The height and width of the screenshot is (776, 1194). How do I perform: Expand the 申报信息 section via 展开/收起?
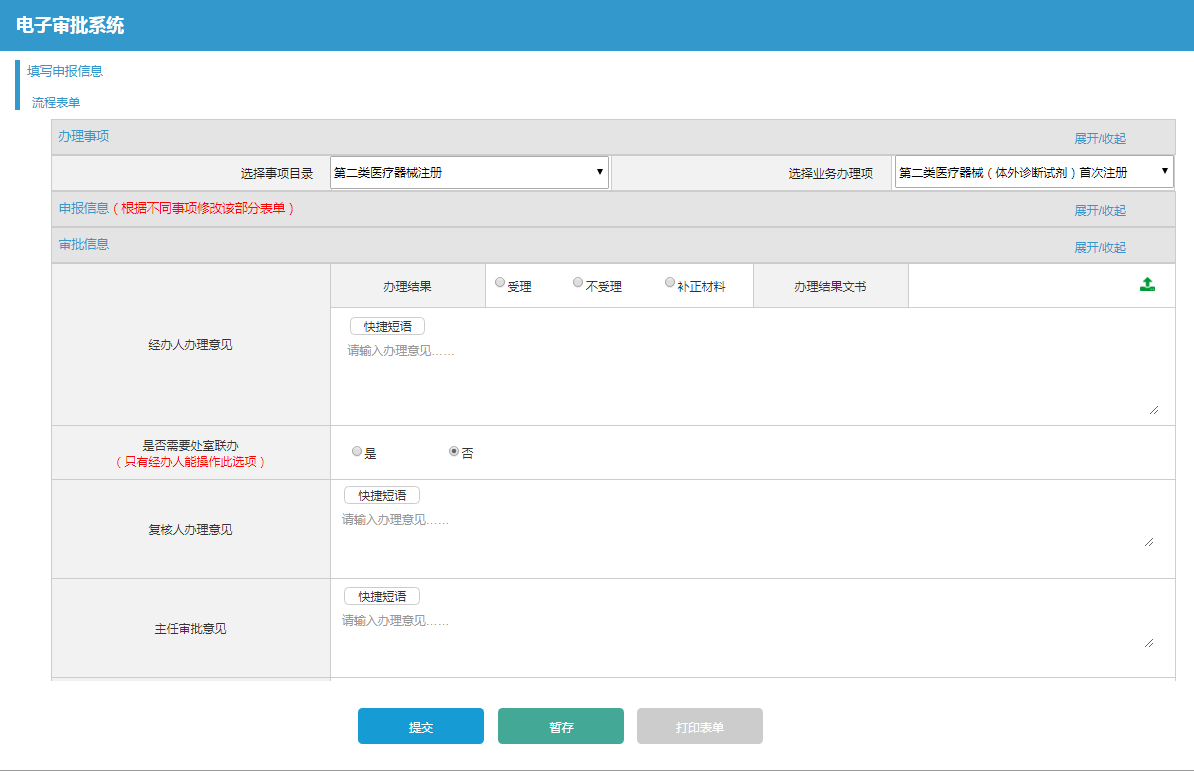[1099, 210]
